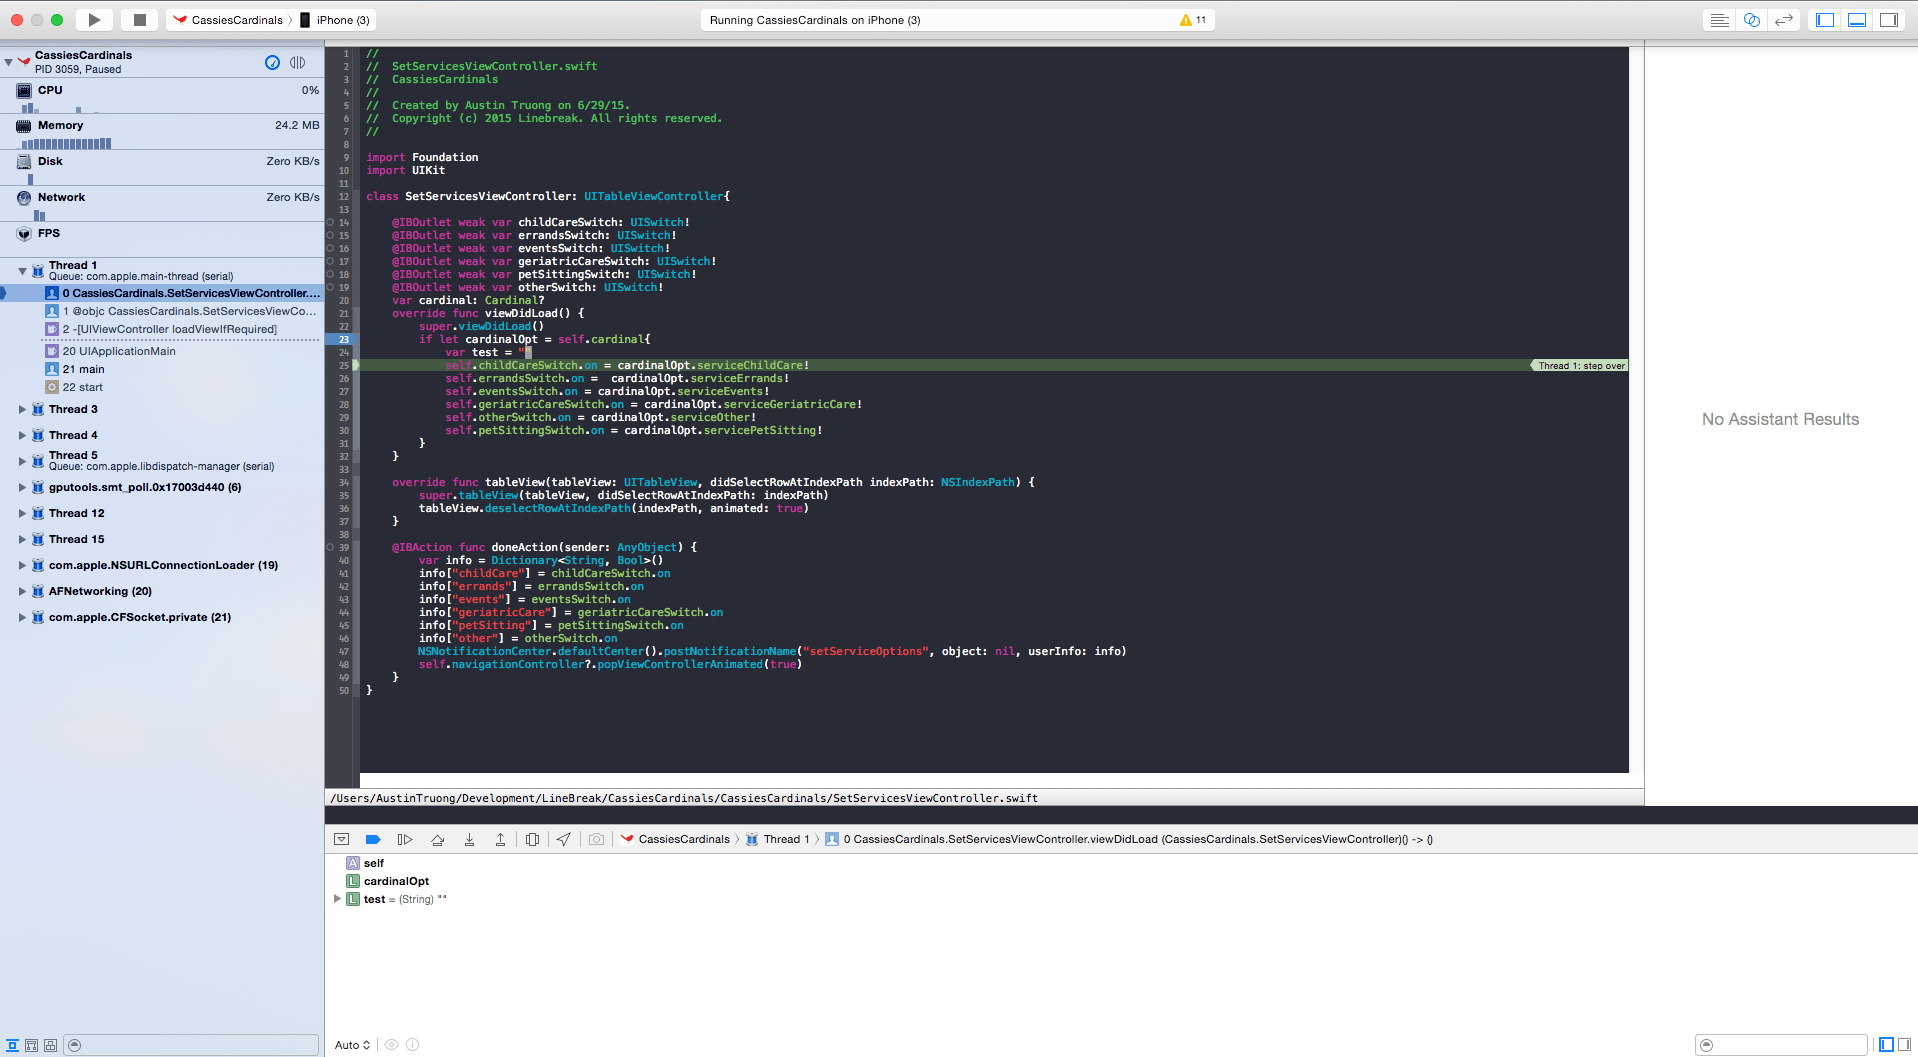Show the Standard editor

[x=1719, y=20]
